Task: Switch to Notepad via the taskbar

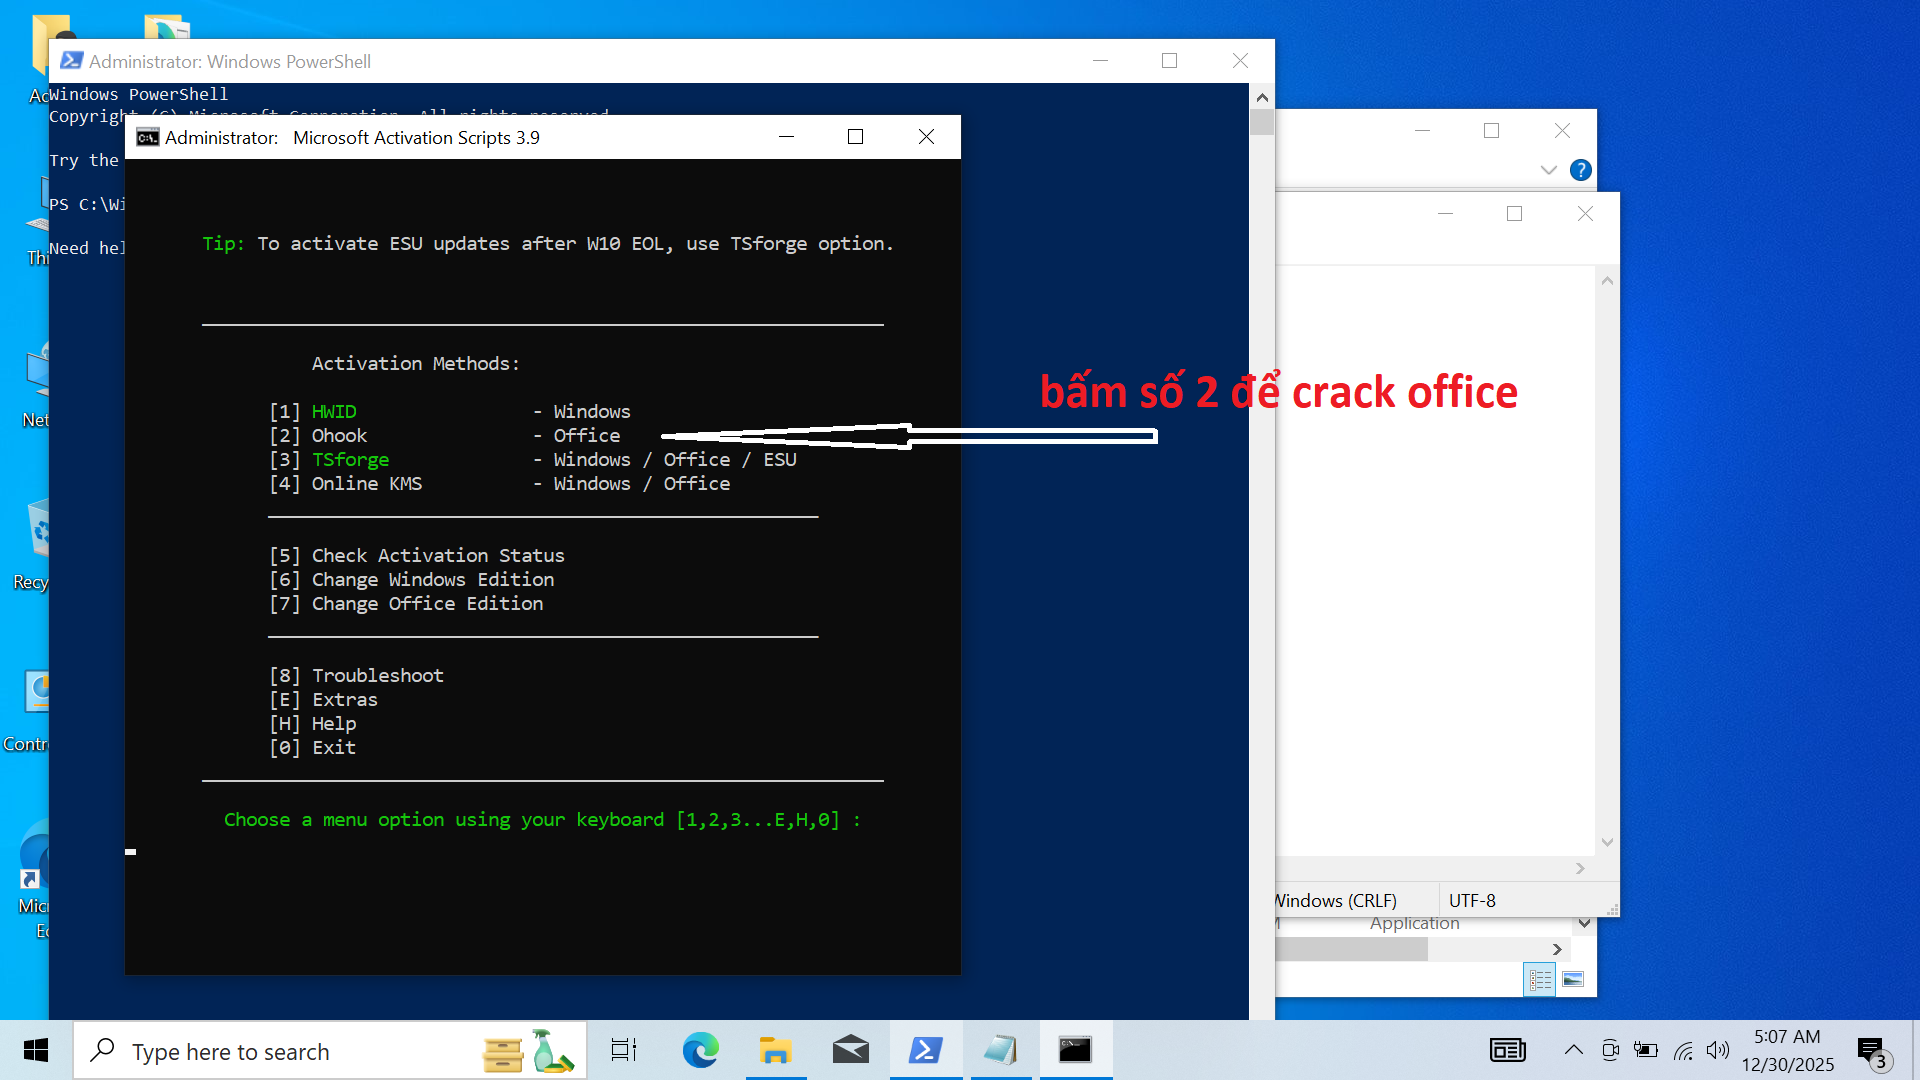Action: pyautogui.click(x=1000, y=1050)
